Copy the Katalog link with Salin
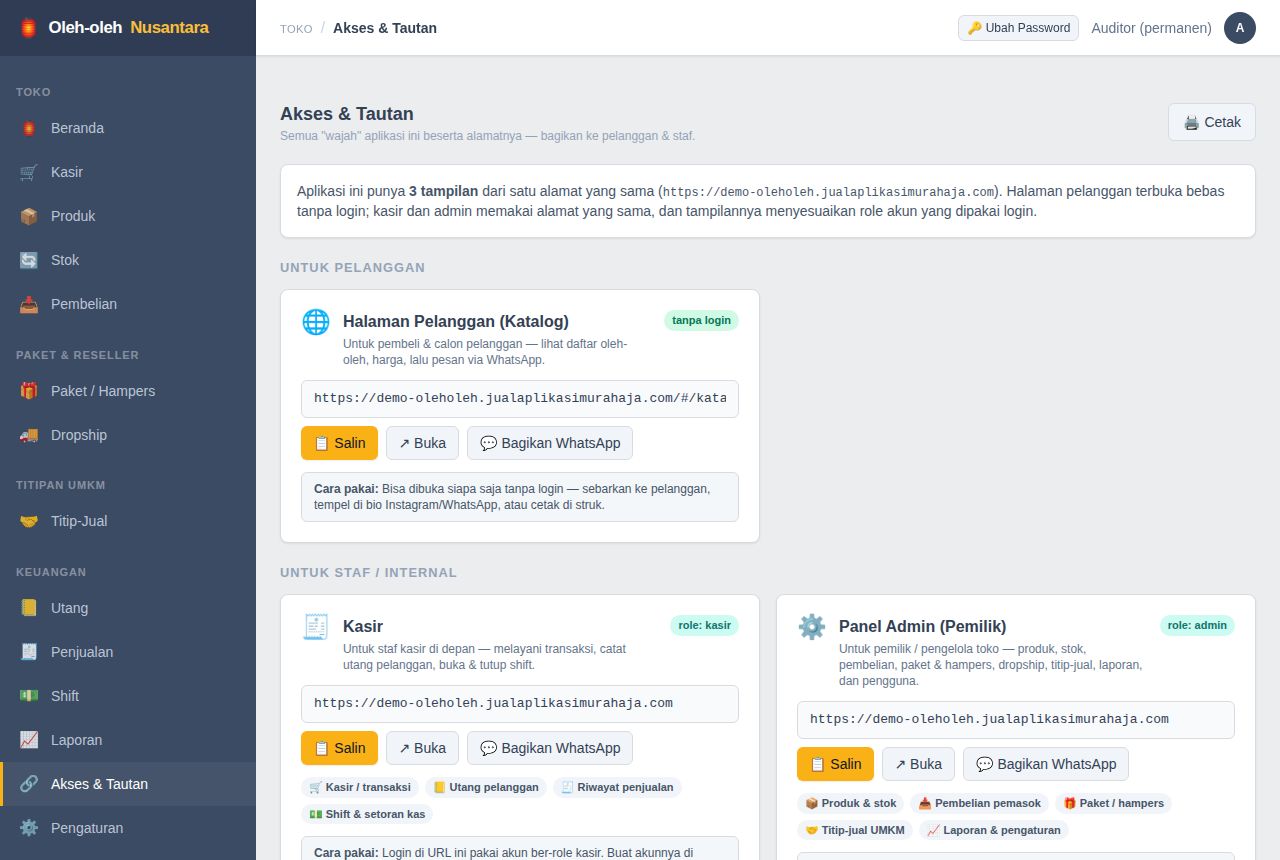The height and width of the screenshot is (860, 1280). [339, 443]
